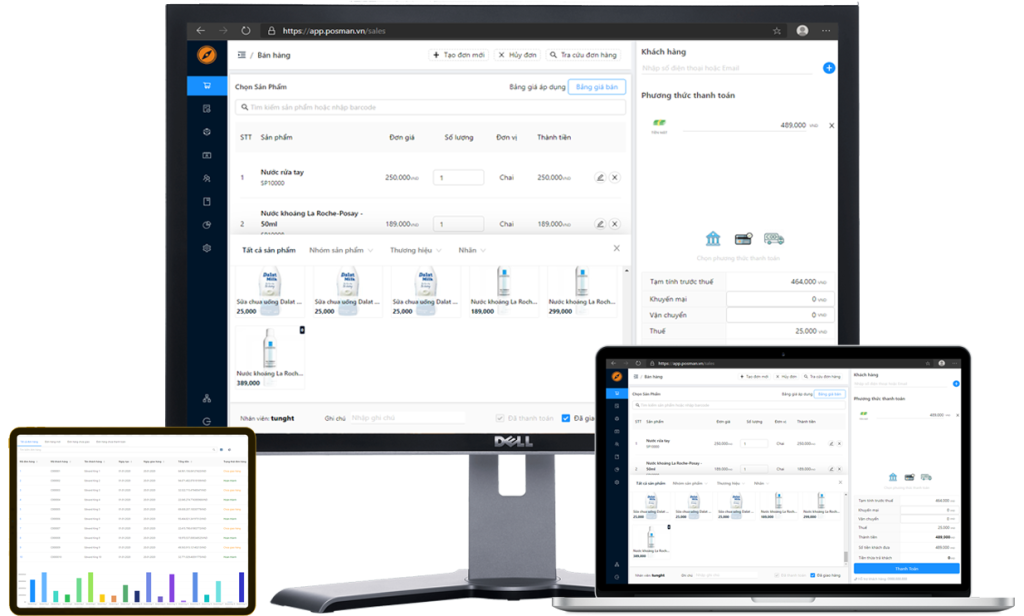Click the user account icon in sidebar bottom
This screenshot has width=1024, height=616.
206,398
